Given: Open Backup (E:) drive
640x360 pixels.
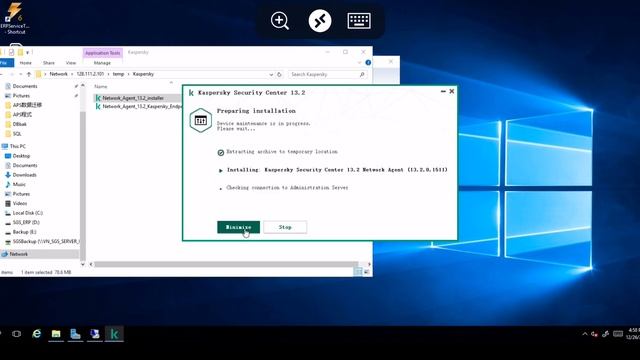Looking at the screenshot, I should (x=24, y=232).
